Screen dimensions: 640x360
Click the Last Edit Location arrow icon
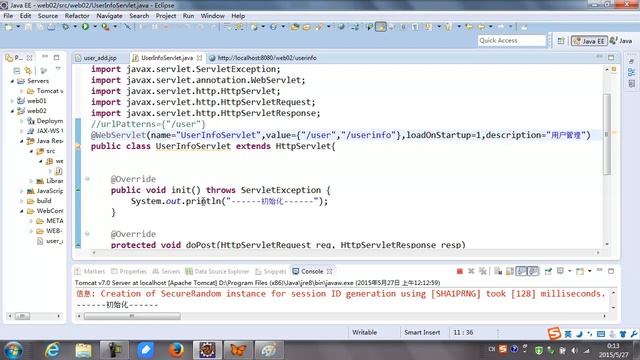pos(469,27)
